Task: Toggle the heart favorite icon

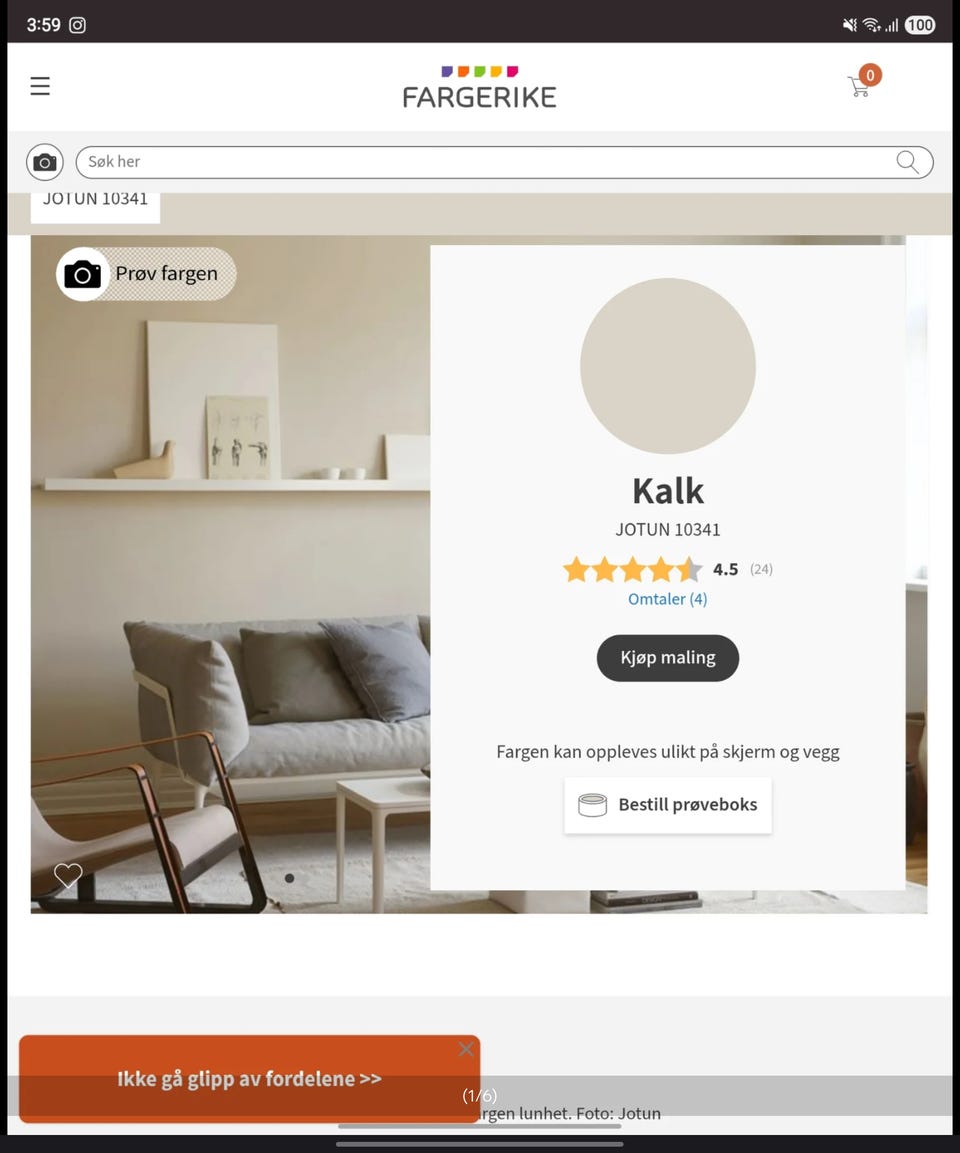Action: 68,875
